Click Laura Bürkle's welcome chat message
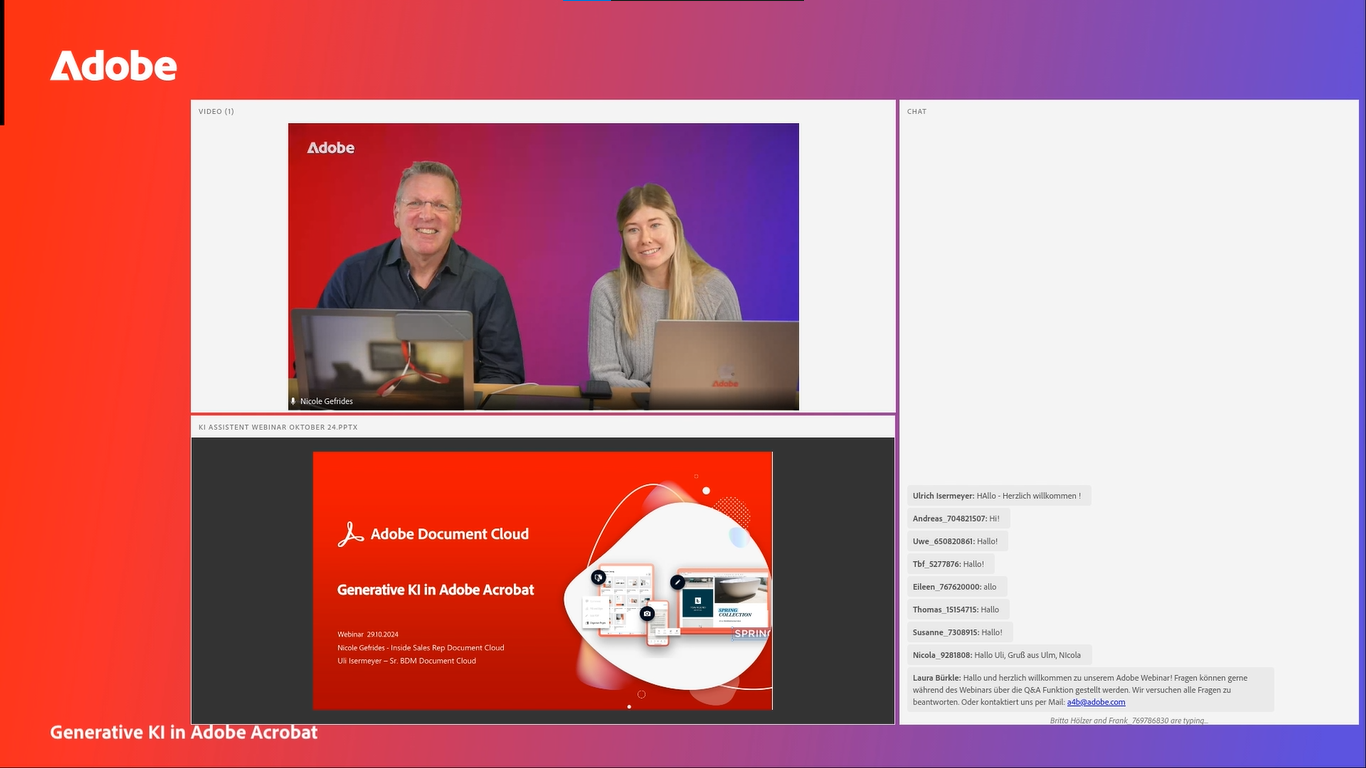Screen dimensions: 1366x768 pyautogui.click(x=1090, y=690)
